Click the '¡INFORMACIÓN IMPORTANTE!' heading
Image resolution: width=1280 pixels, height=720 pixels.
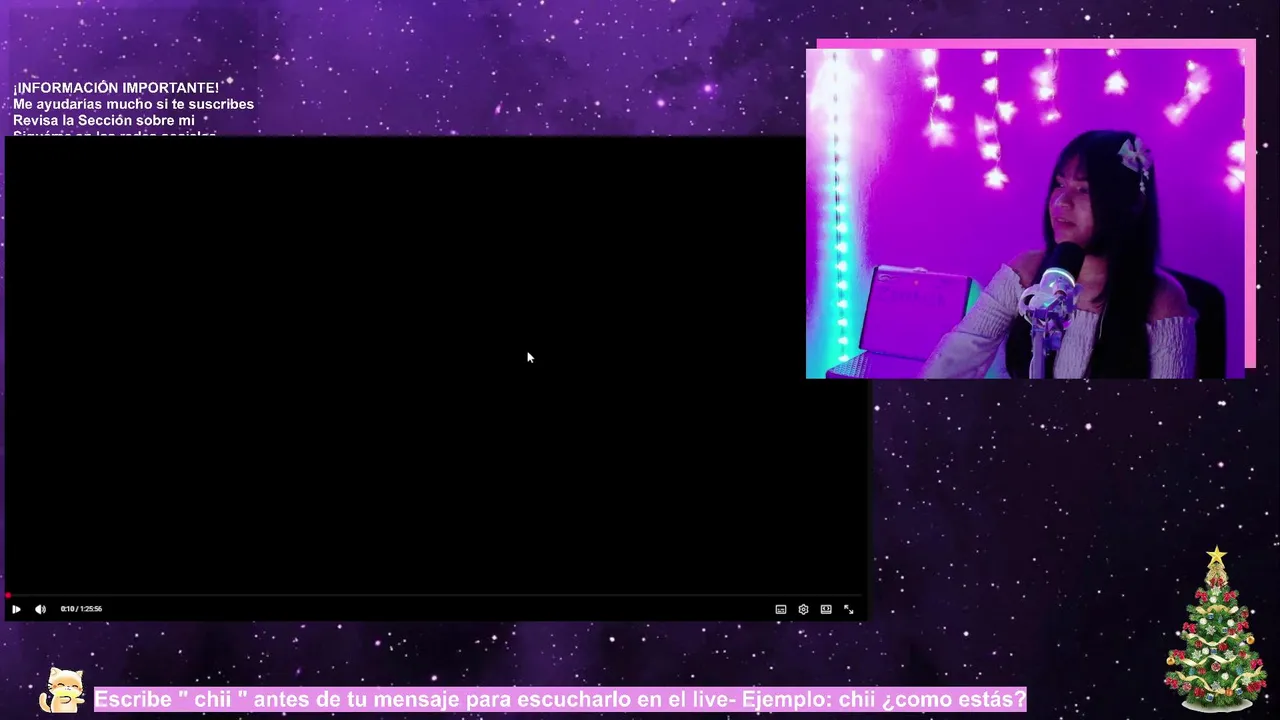[116, 88]
